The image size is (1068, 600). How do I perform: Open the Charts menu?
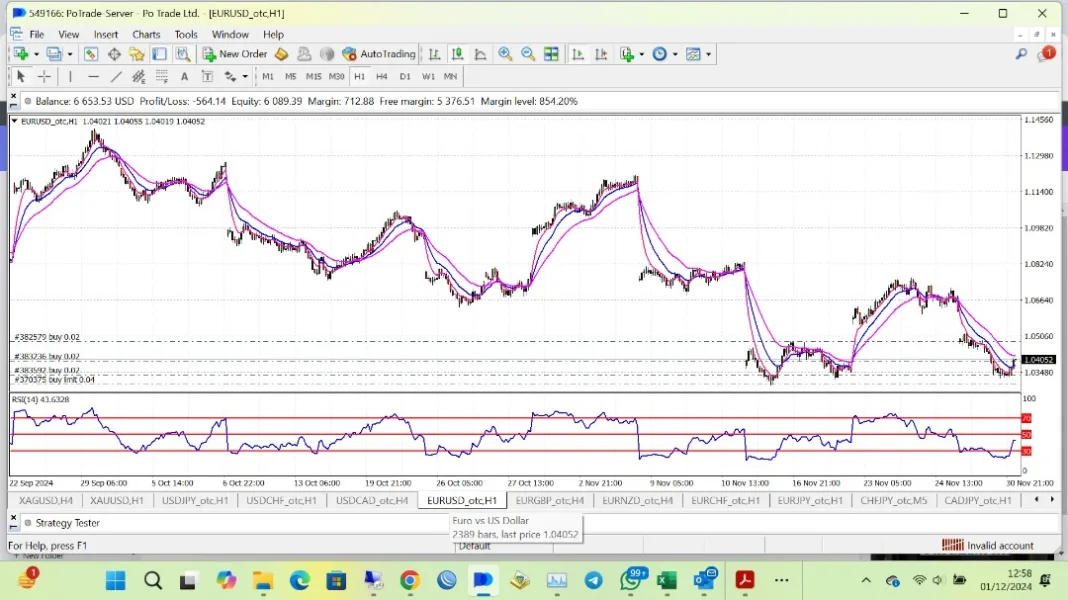[146, 34]
